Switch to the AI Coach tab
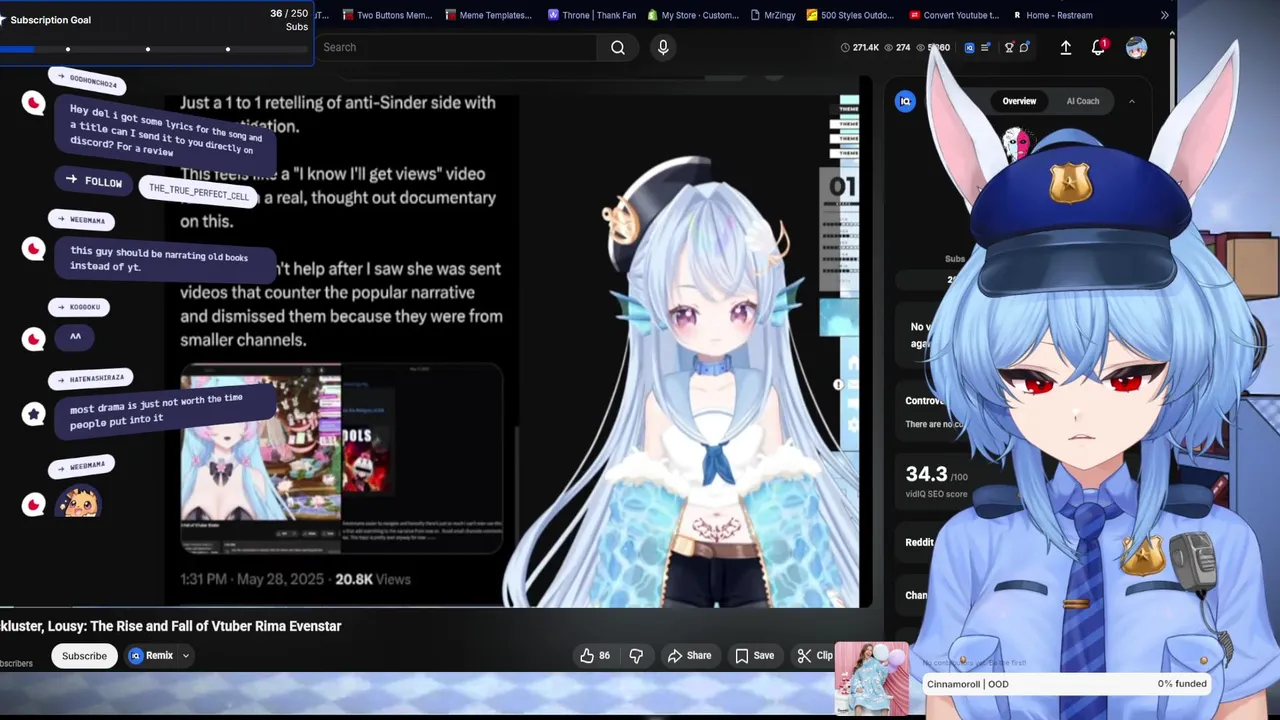Image resolution: width=1280 pixels, height=720 pixels. click(x=1082, y=101)
